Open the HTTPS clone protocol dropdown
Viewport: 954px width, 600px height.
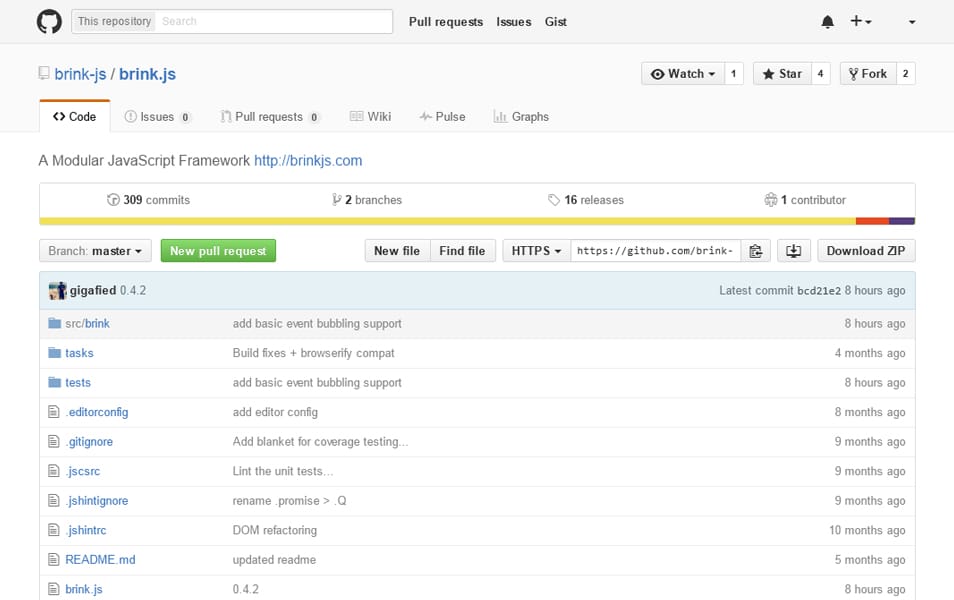(535, 250)
